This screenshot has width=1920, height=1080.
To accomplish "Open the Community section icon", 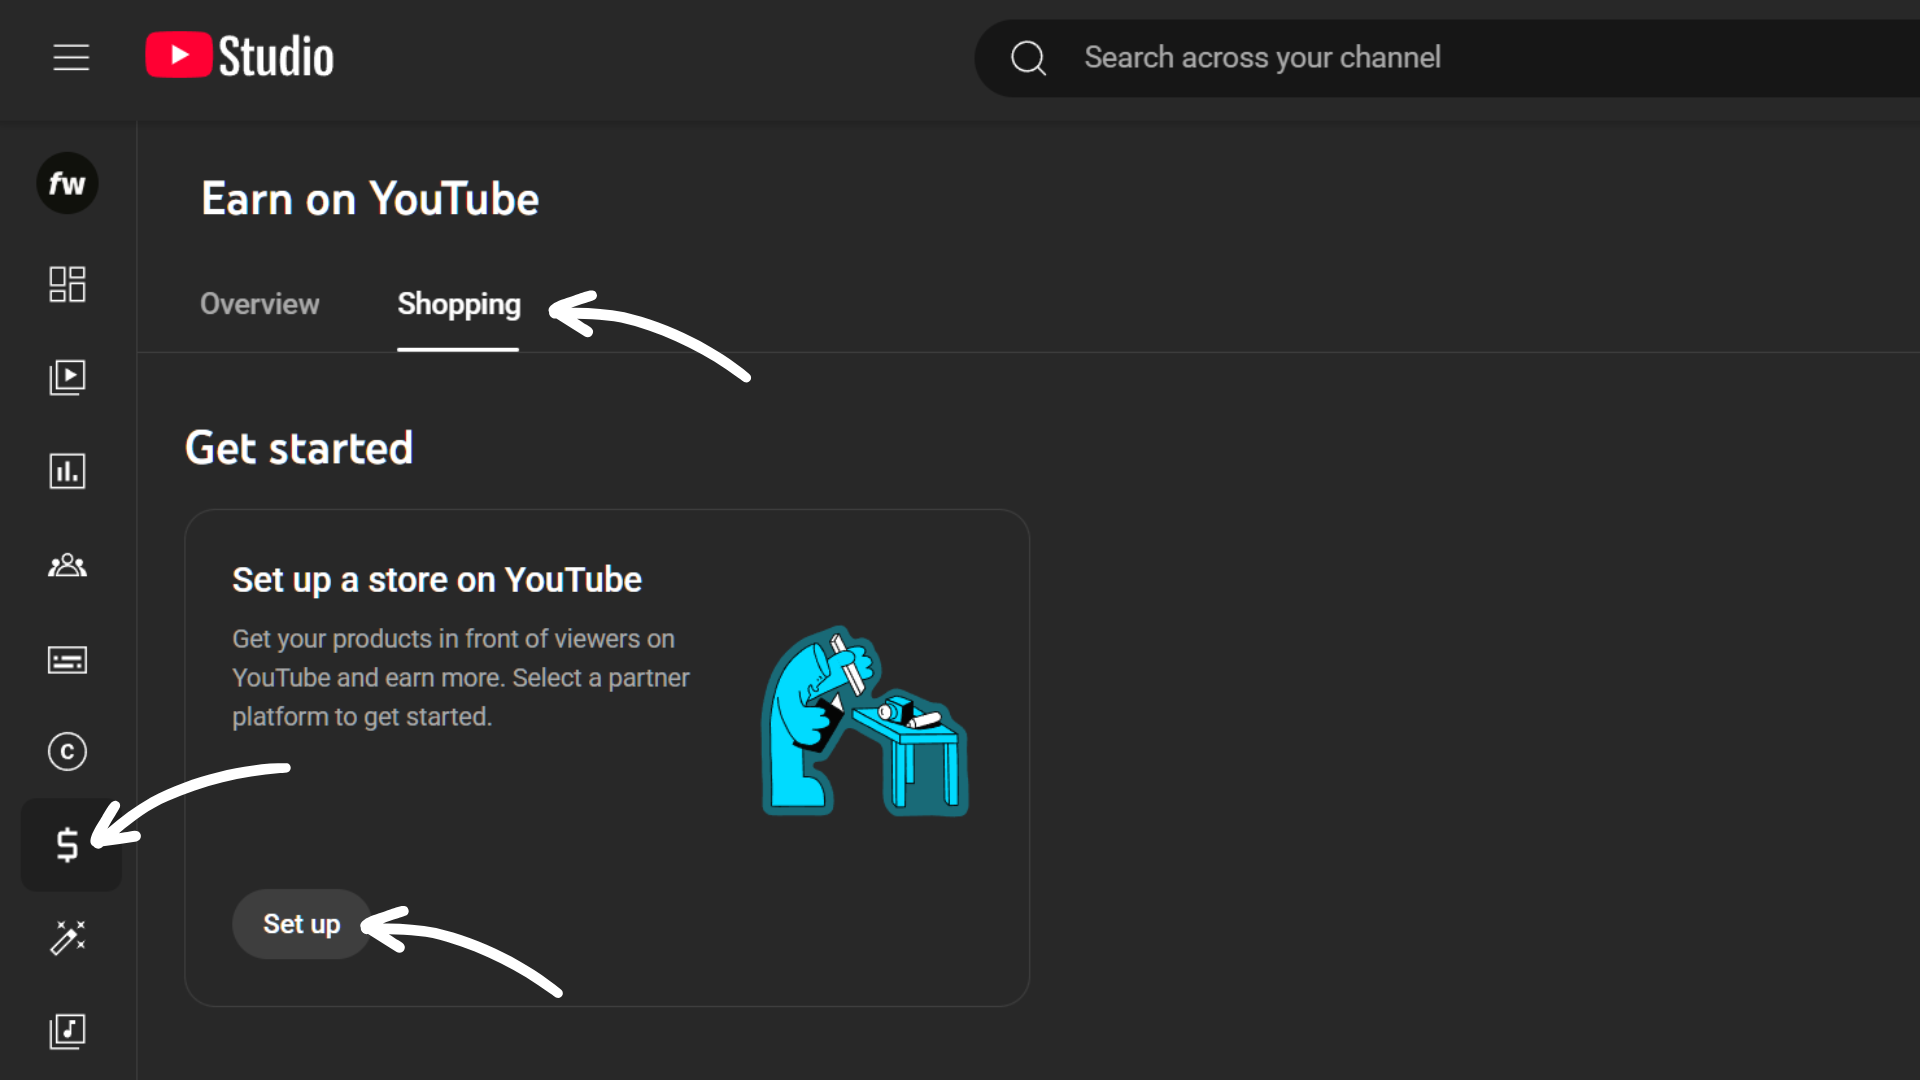I will [x=67, y=565].
